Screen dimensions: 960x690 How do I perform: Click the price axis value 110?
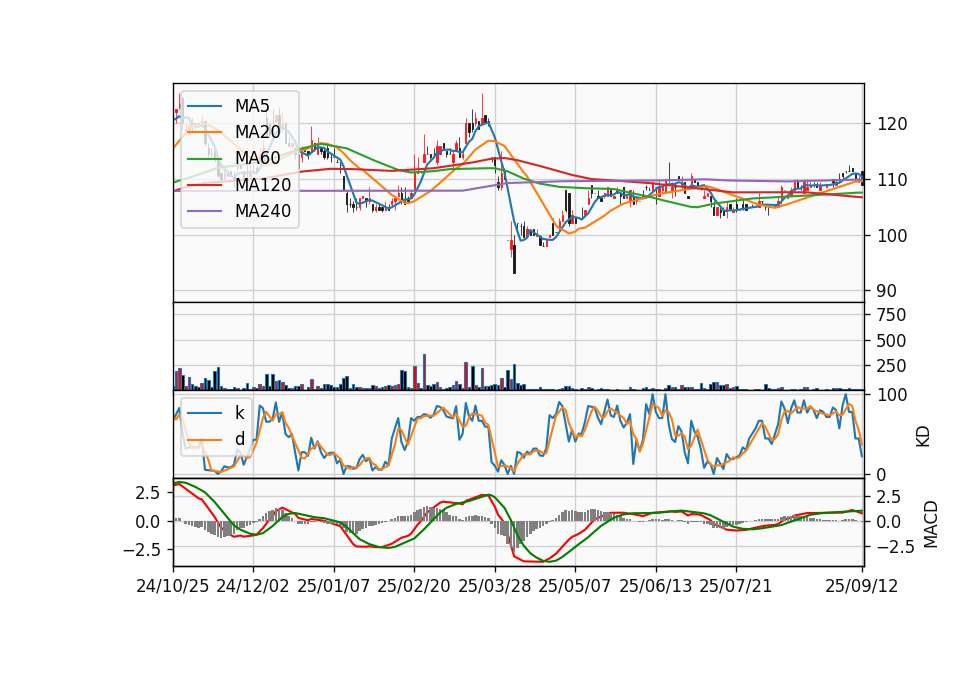pyautogui.click(x=893, y=180)
